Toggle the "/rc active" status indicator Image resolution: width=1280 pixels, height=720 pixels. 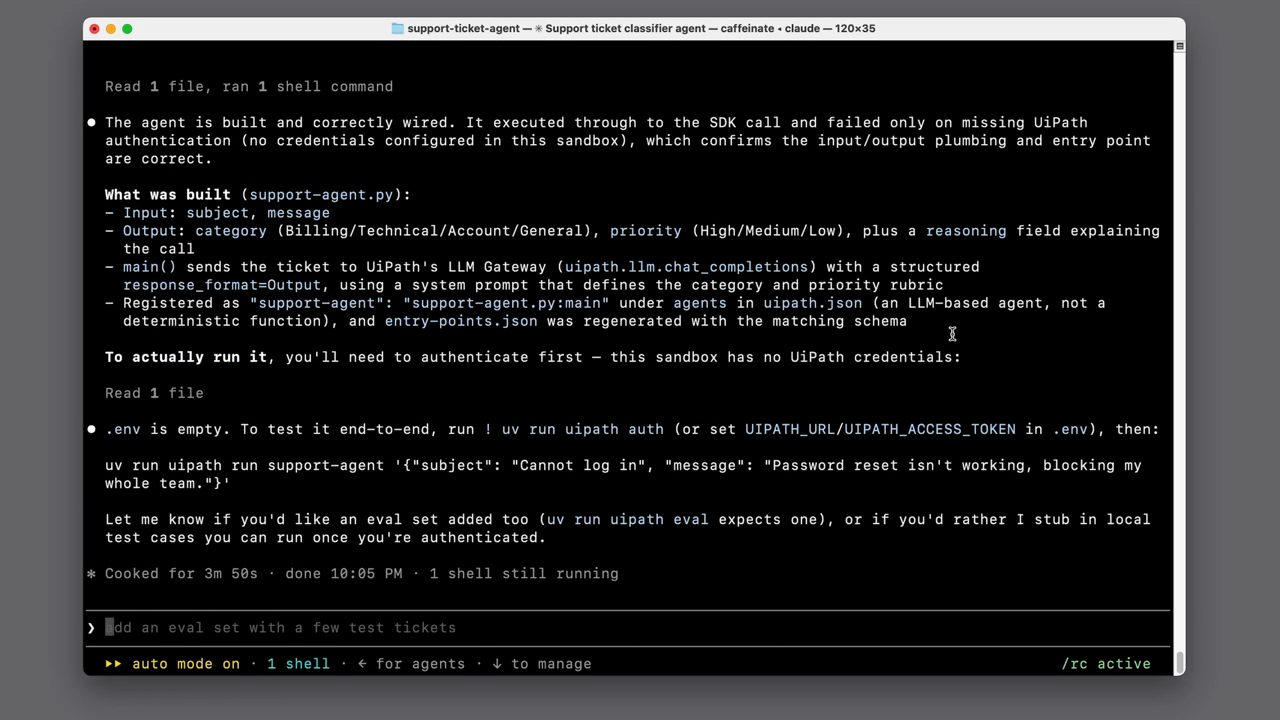click(x=1106, y=664)
